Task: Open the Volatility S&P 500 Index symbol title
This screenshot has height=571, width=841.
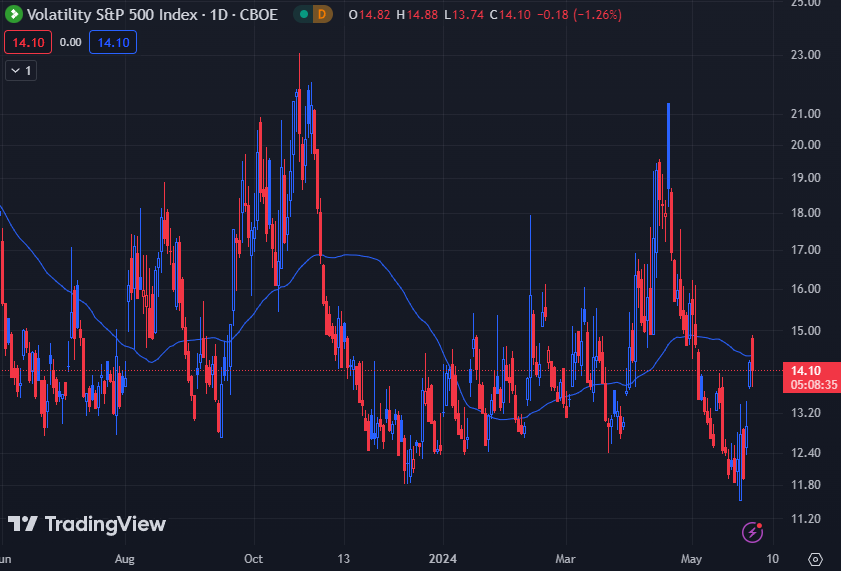Action: 152,14
